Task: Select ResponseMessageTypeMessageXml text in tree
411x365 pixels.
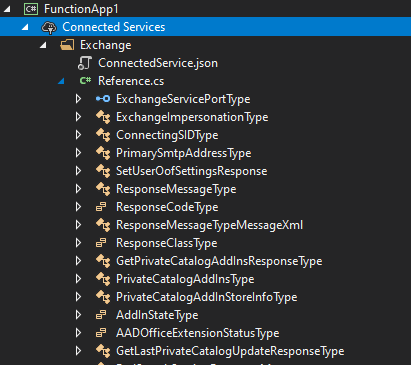Action: click(x=209, y=225)
